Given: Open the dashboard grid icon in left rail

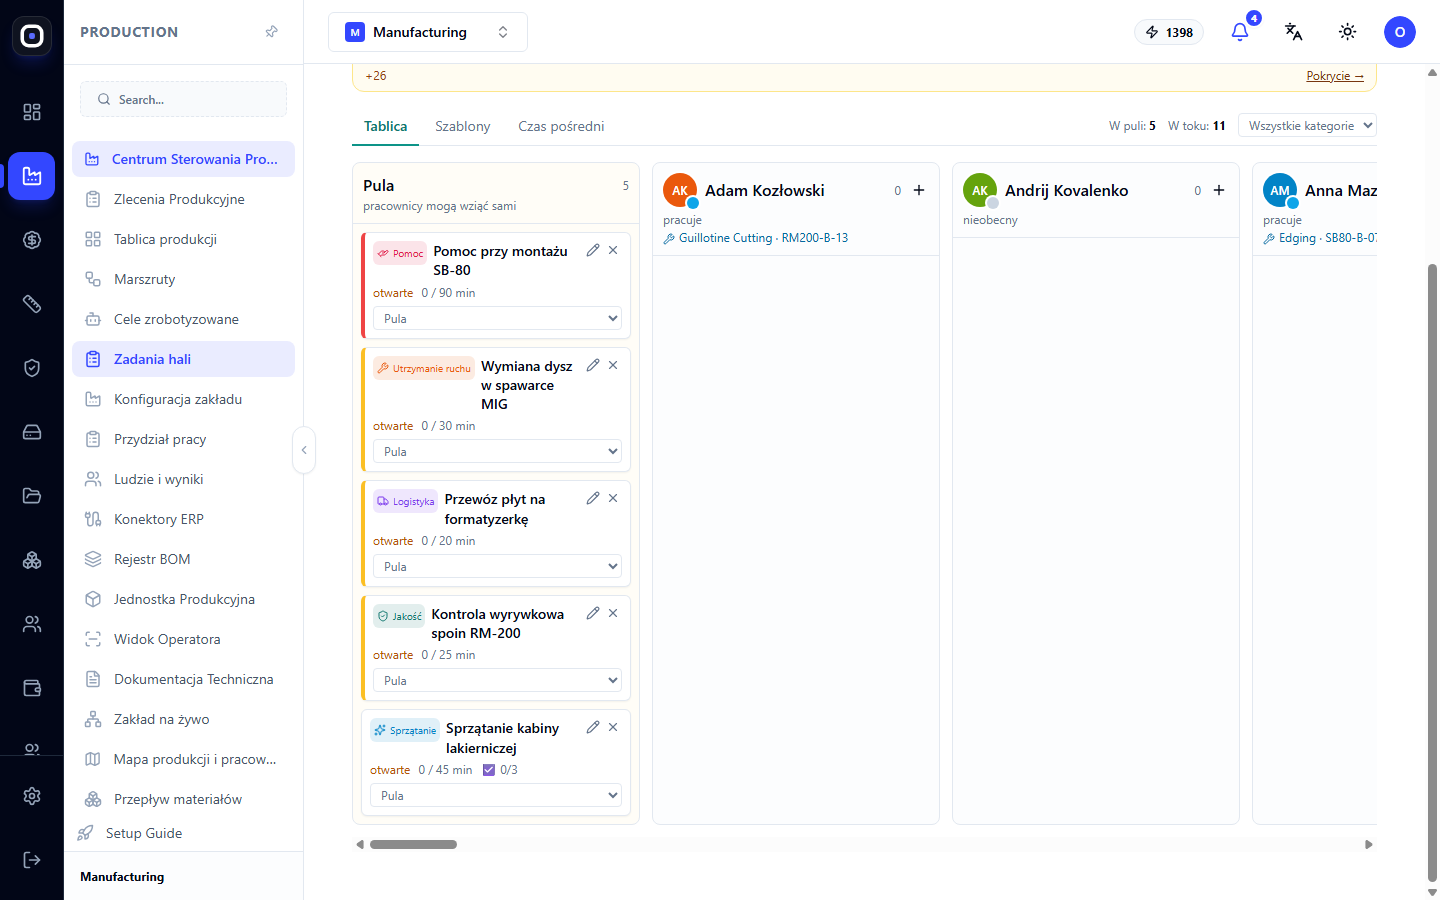Looking at the screenshot, I should [x=32, y=112].
